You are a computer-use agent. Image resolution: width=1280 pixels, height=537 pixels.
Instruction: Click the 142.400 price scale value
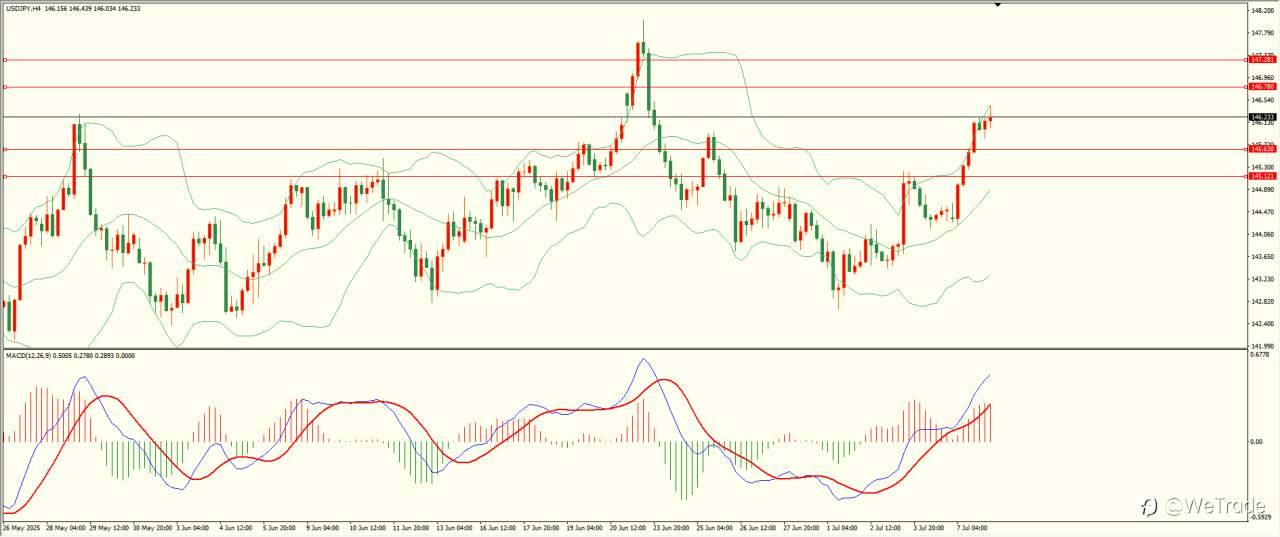pos(1261,324)
